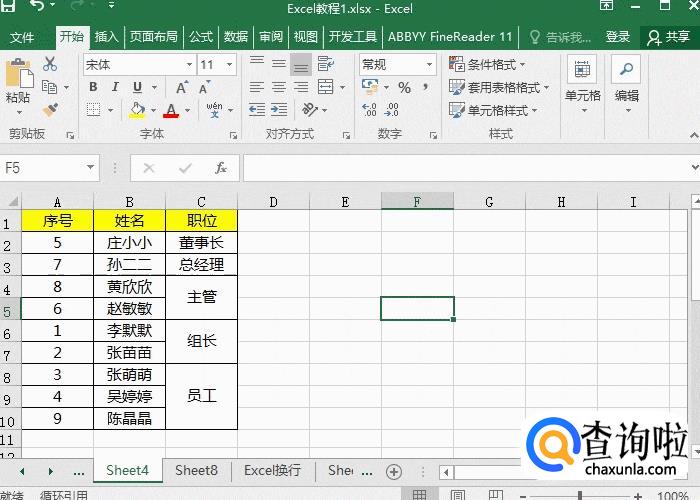Switch to the 插入 Insert tab
This screenshot has height=500, width=700.
[106, 37]
